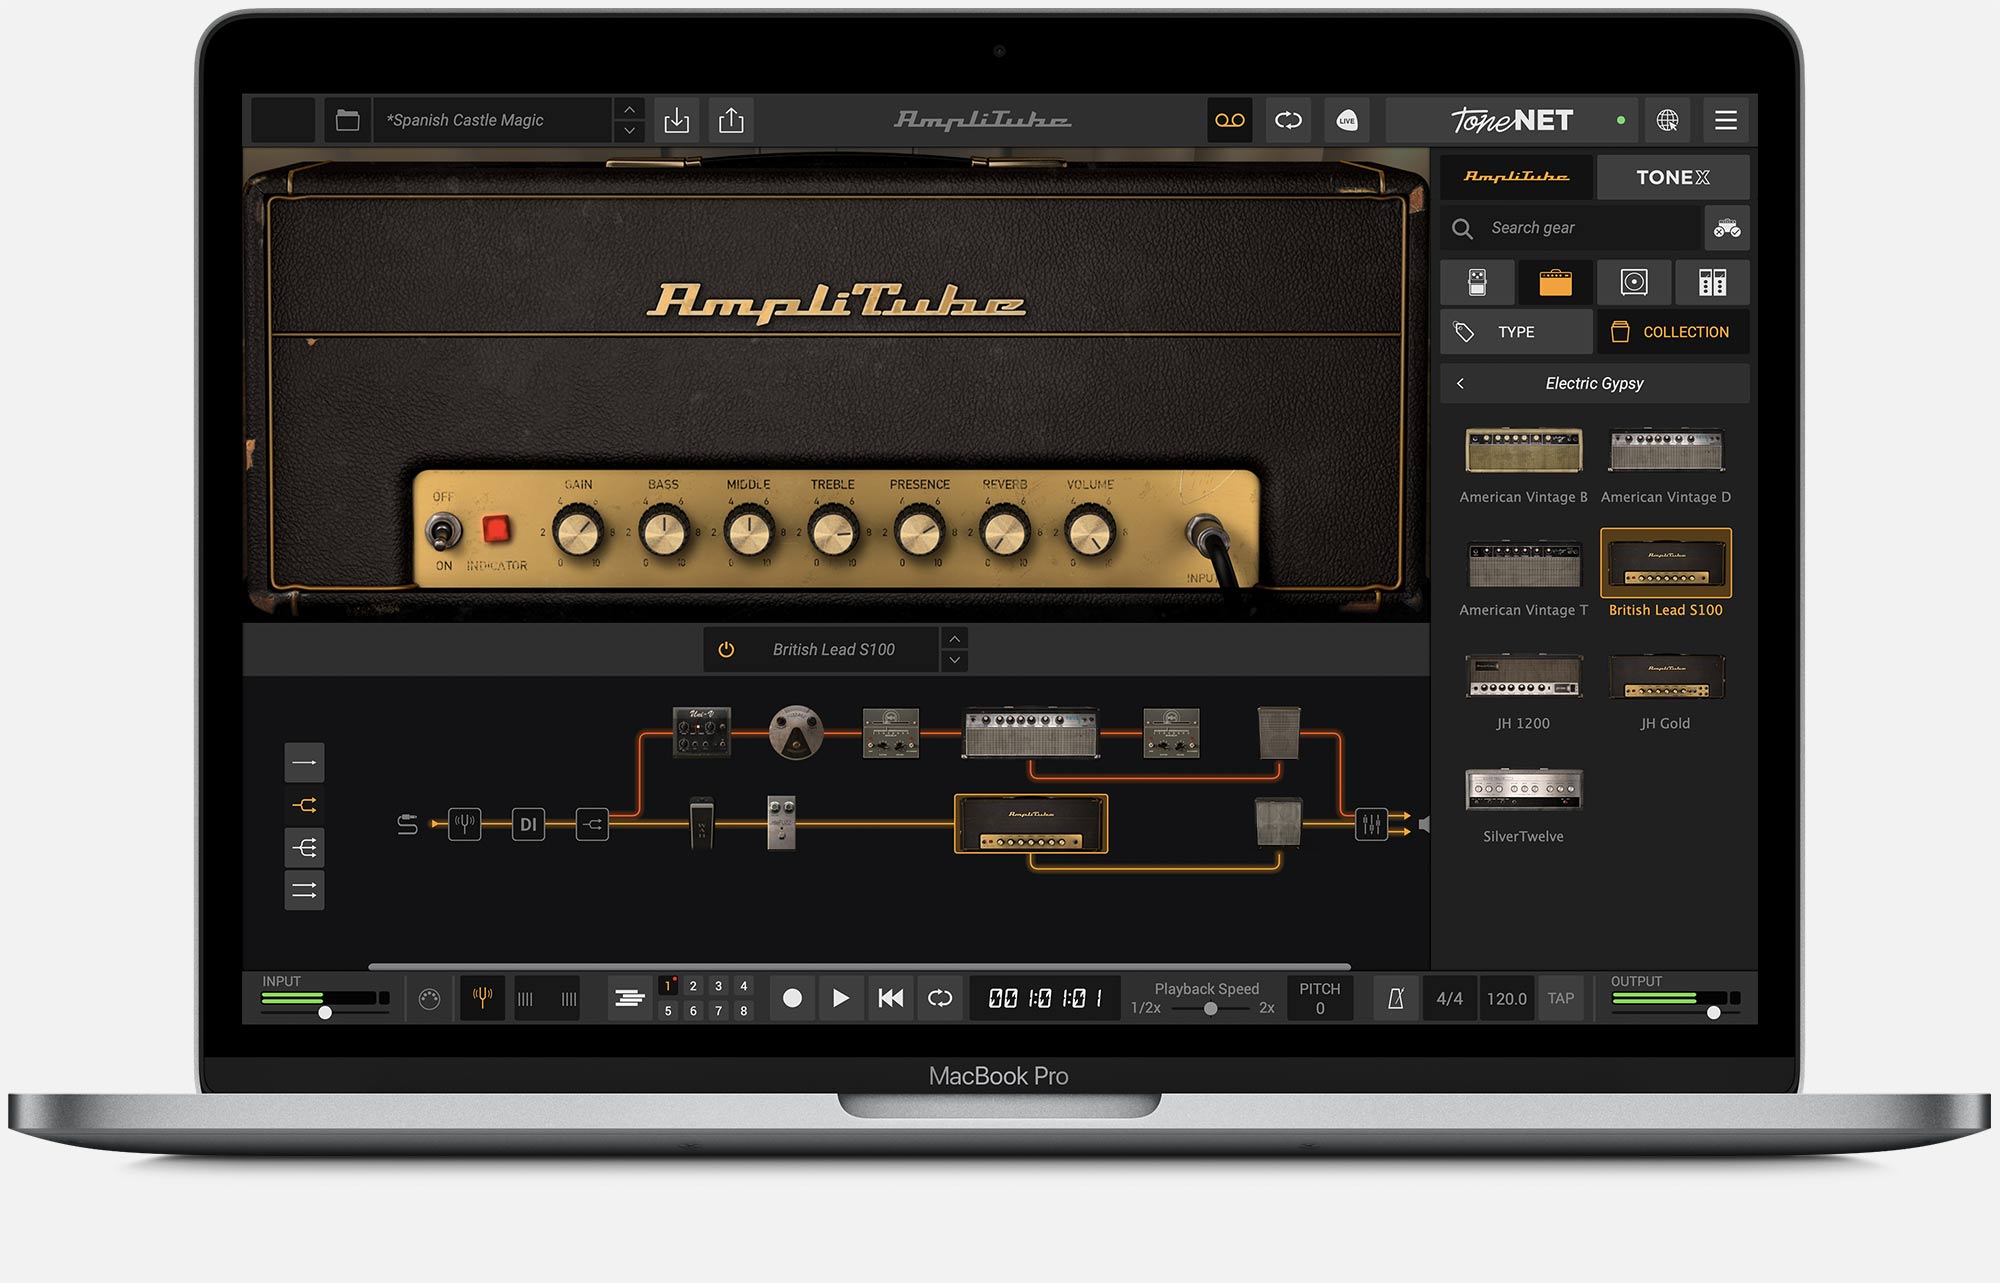
Task: Select the cabinet speaker category icon
Action: tap(1633, 283)
